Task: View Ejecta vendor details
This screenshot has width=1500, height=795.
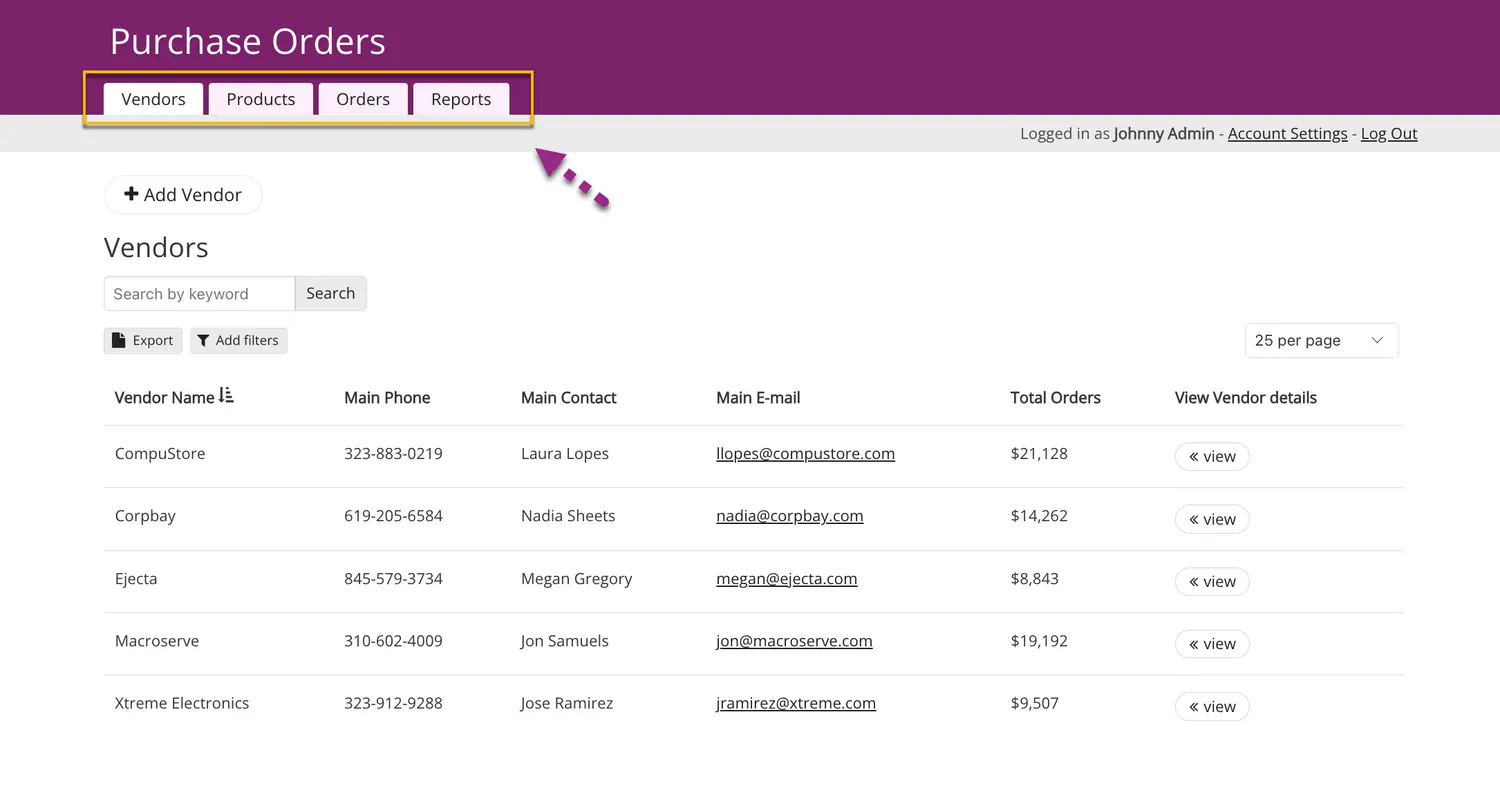Action: coord(1211,581)
